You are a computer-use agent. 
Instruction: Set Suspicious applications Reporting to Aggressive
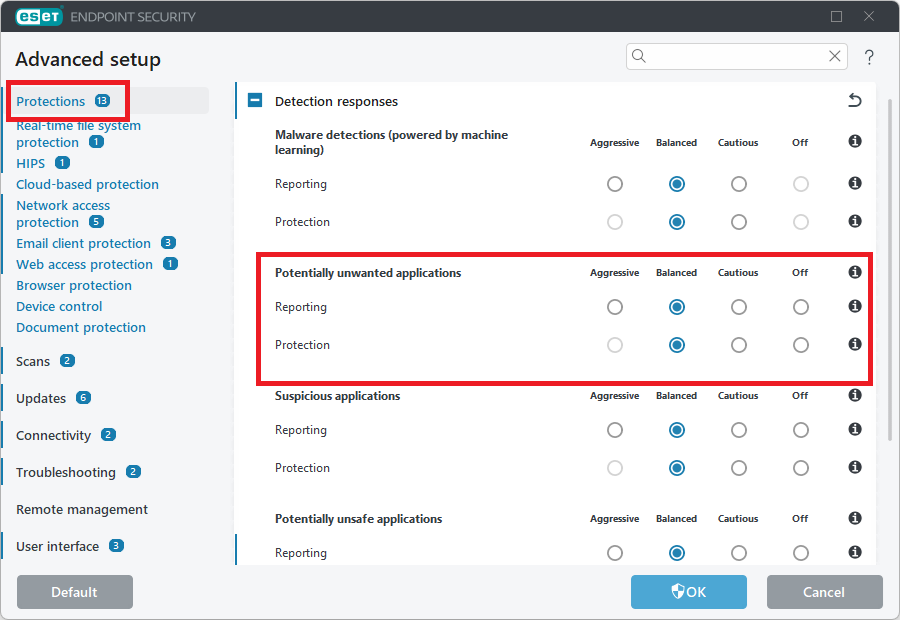(x=615, y=430)
